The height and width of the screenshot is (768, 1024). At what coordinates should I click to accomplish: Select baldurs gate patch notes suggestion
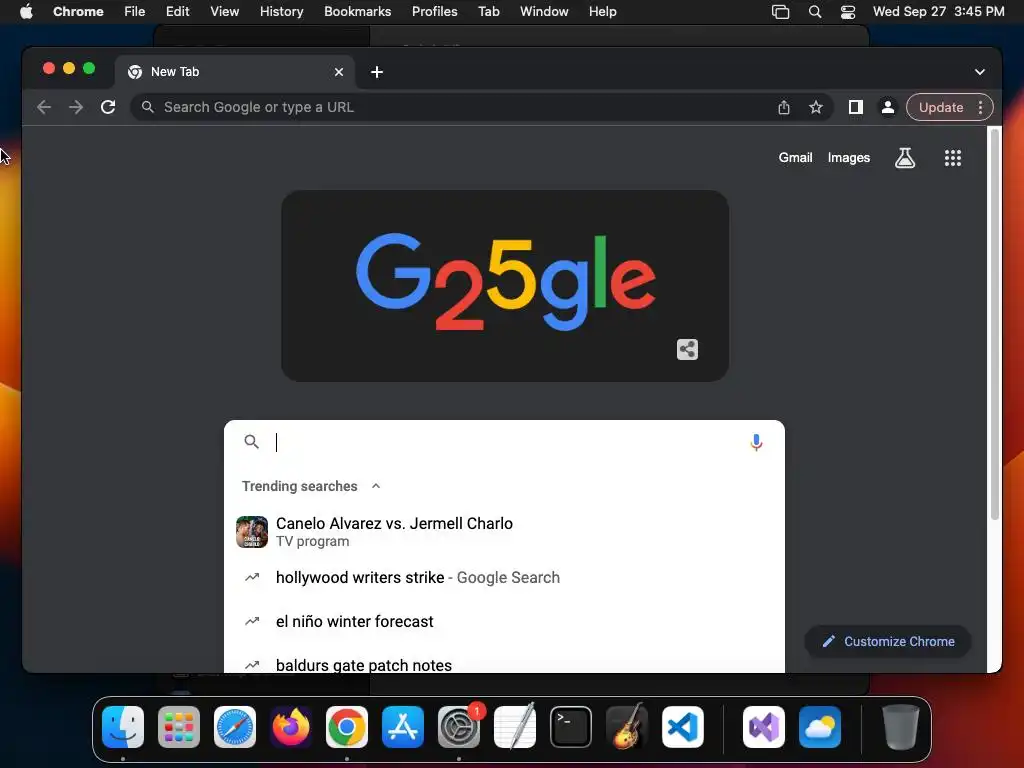(504, 661)
